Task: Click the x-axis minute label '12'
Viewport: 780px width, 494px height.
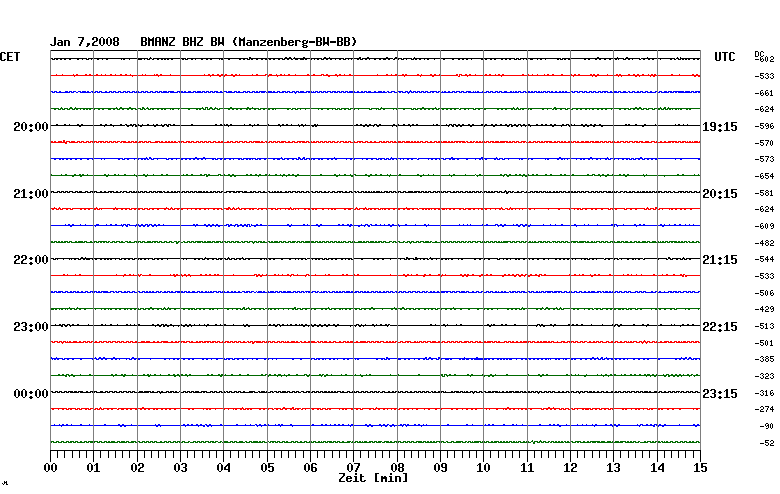Action: pos(571,468)
